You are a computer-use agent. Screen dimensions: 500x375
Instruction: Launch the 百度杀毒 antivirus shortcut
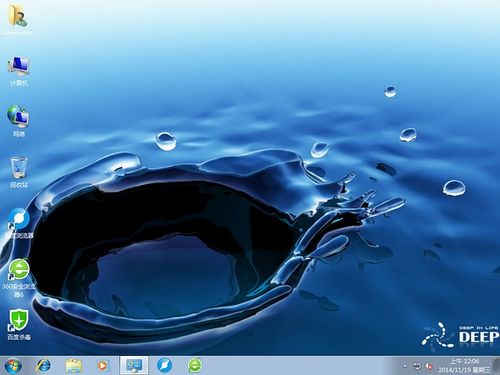[19, 325]
